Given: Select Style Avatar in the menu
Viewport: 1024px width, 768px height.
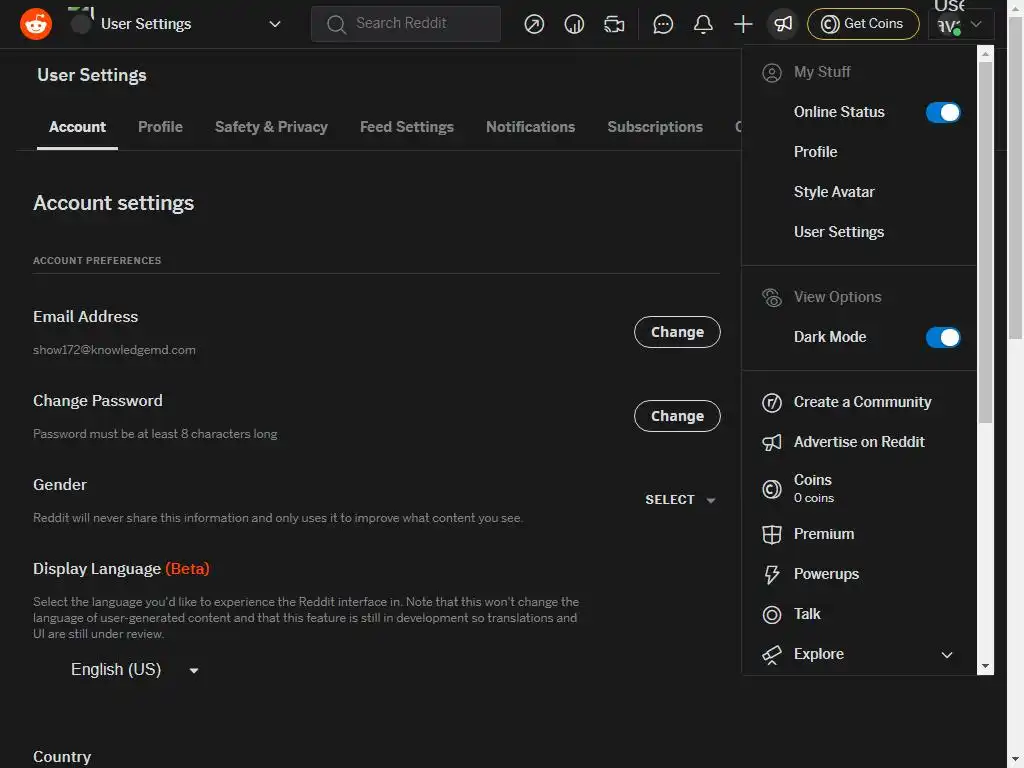Looking at the screenshot, I should click(859, 192).
